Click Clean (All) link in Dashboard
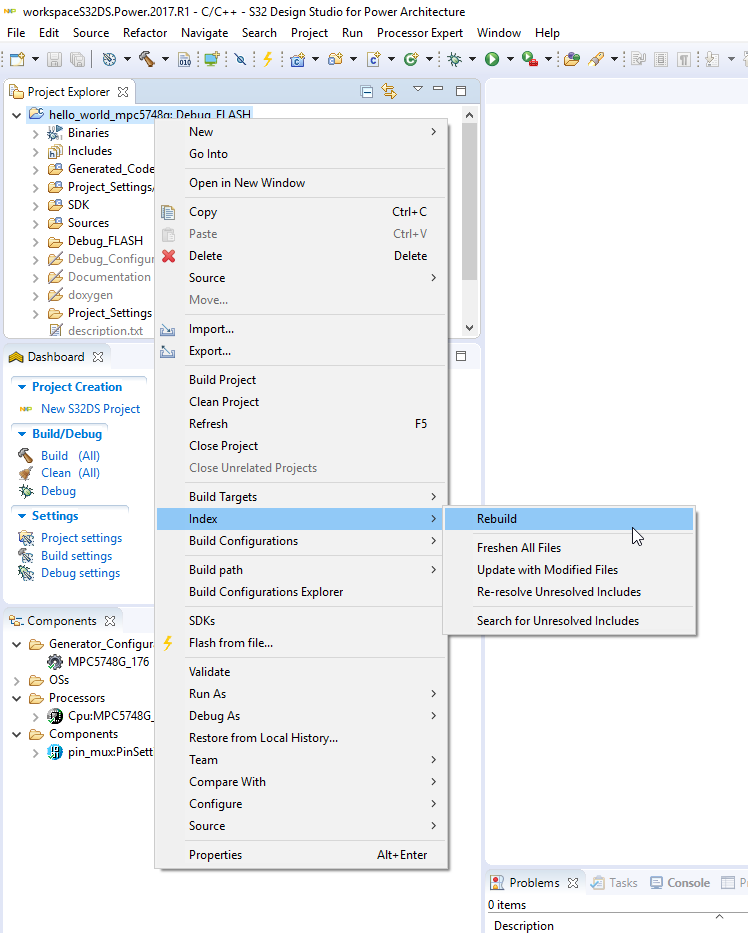 [x=70, y=473]
